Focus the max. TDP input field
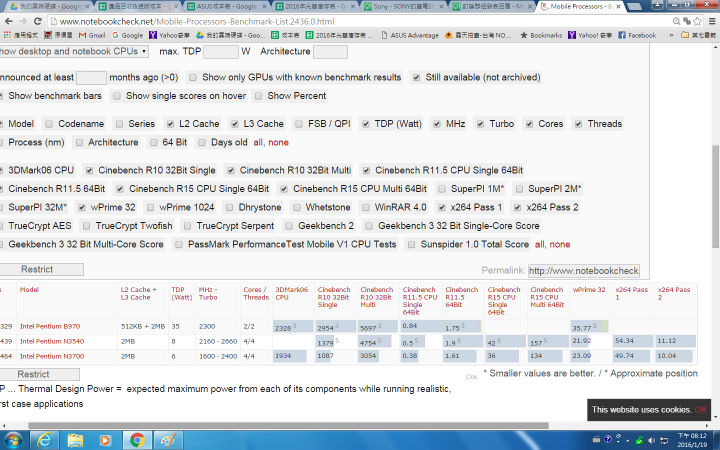Viewport: 720px width, 450px height. pyautogui.click(x=221, y=51)
